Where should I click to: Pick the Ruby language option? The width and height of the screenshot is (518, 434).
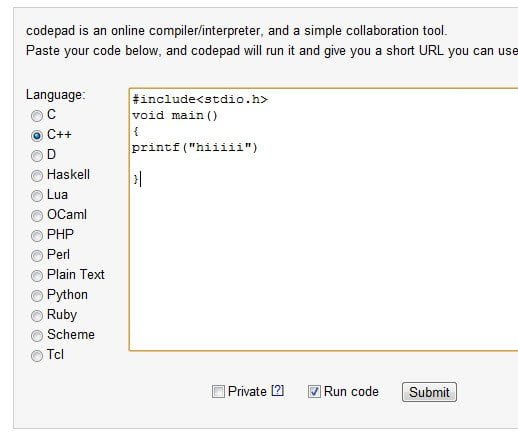tap(37, 316)
